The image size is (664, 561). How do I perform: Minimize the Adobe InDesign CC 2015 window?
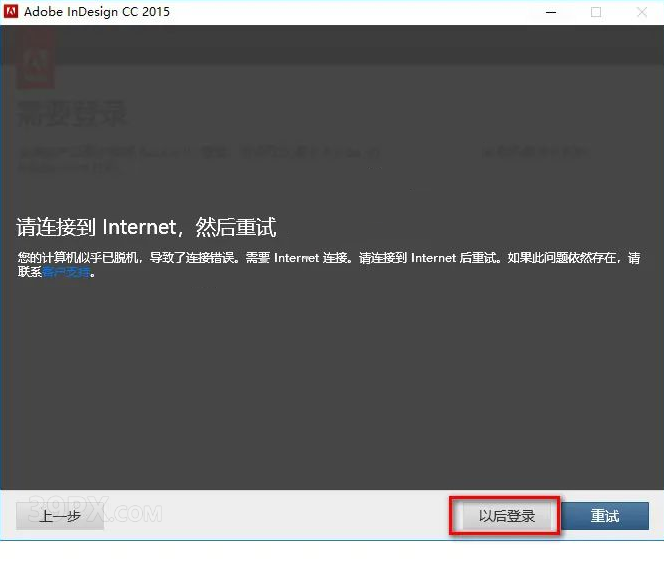551,12
